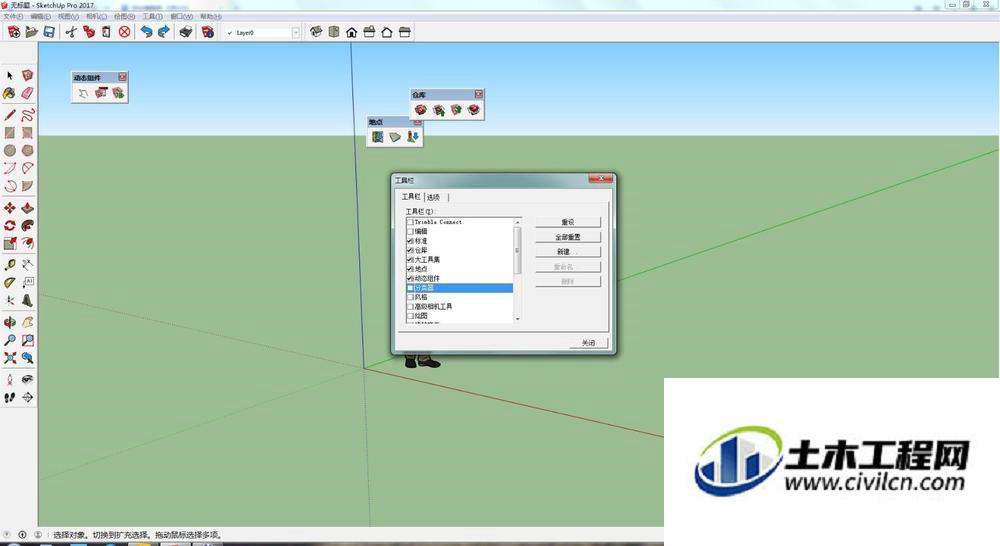Screen dimensions: 1000x546
Task: Click the toolbar list scrollbar down arrow
Action: pos(517,318)
